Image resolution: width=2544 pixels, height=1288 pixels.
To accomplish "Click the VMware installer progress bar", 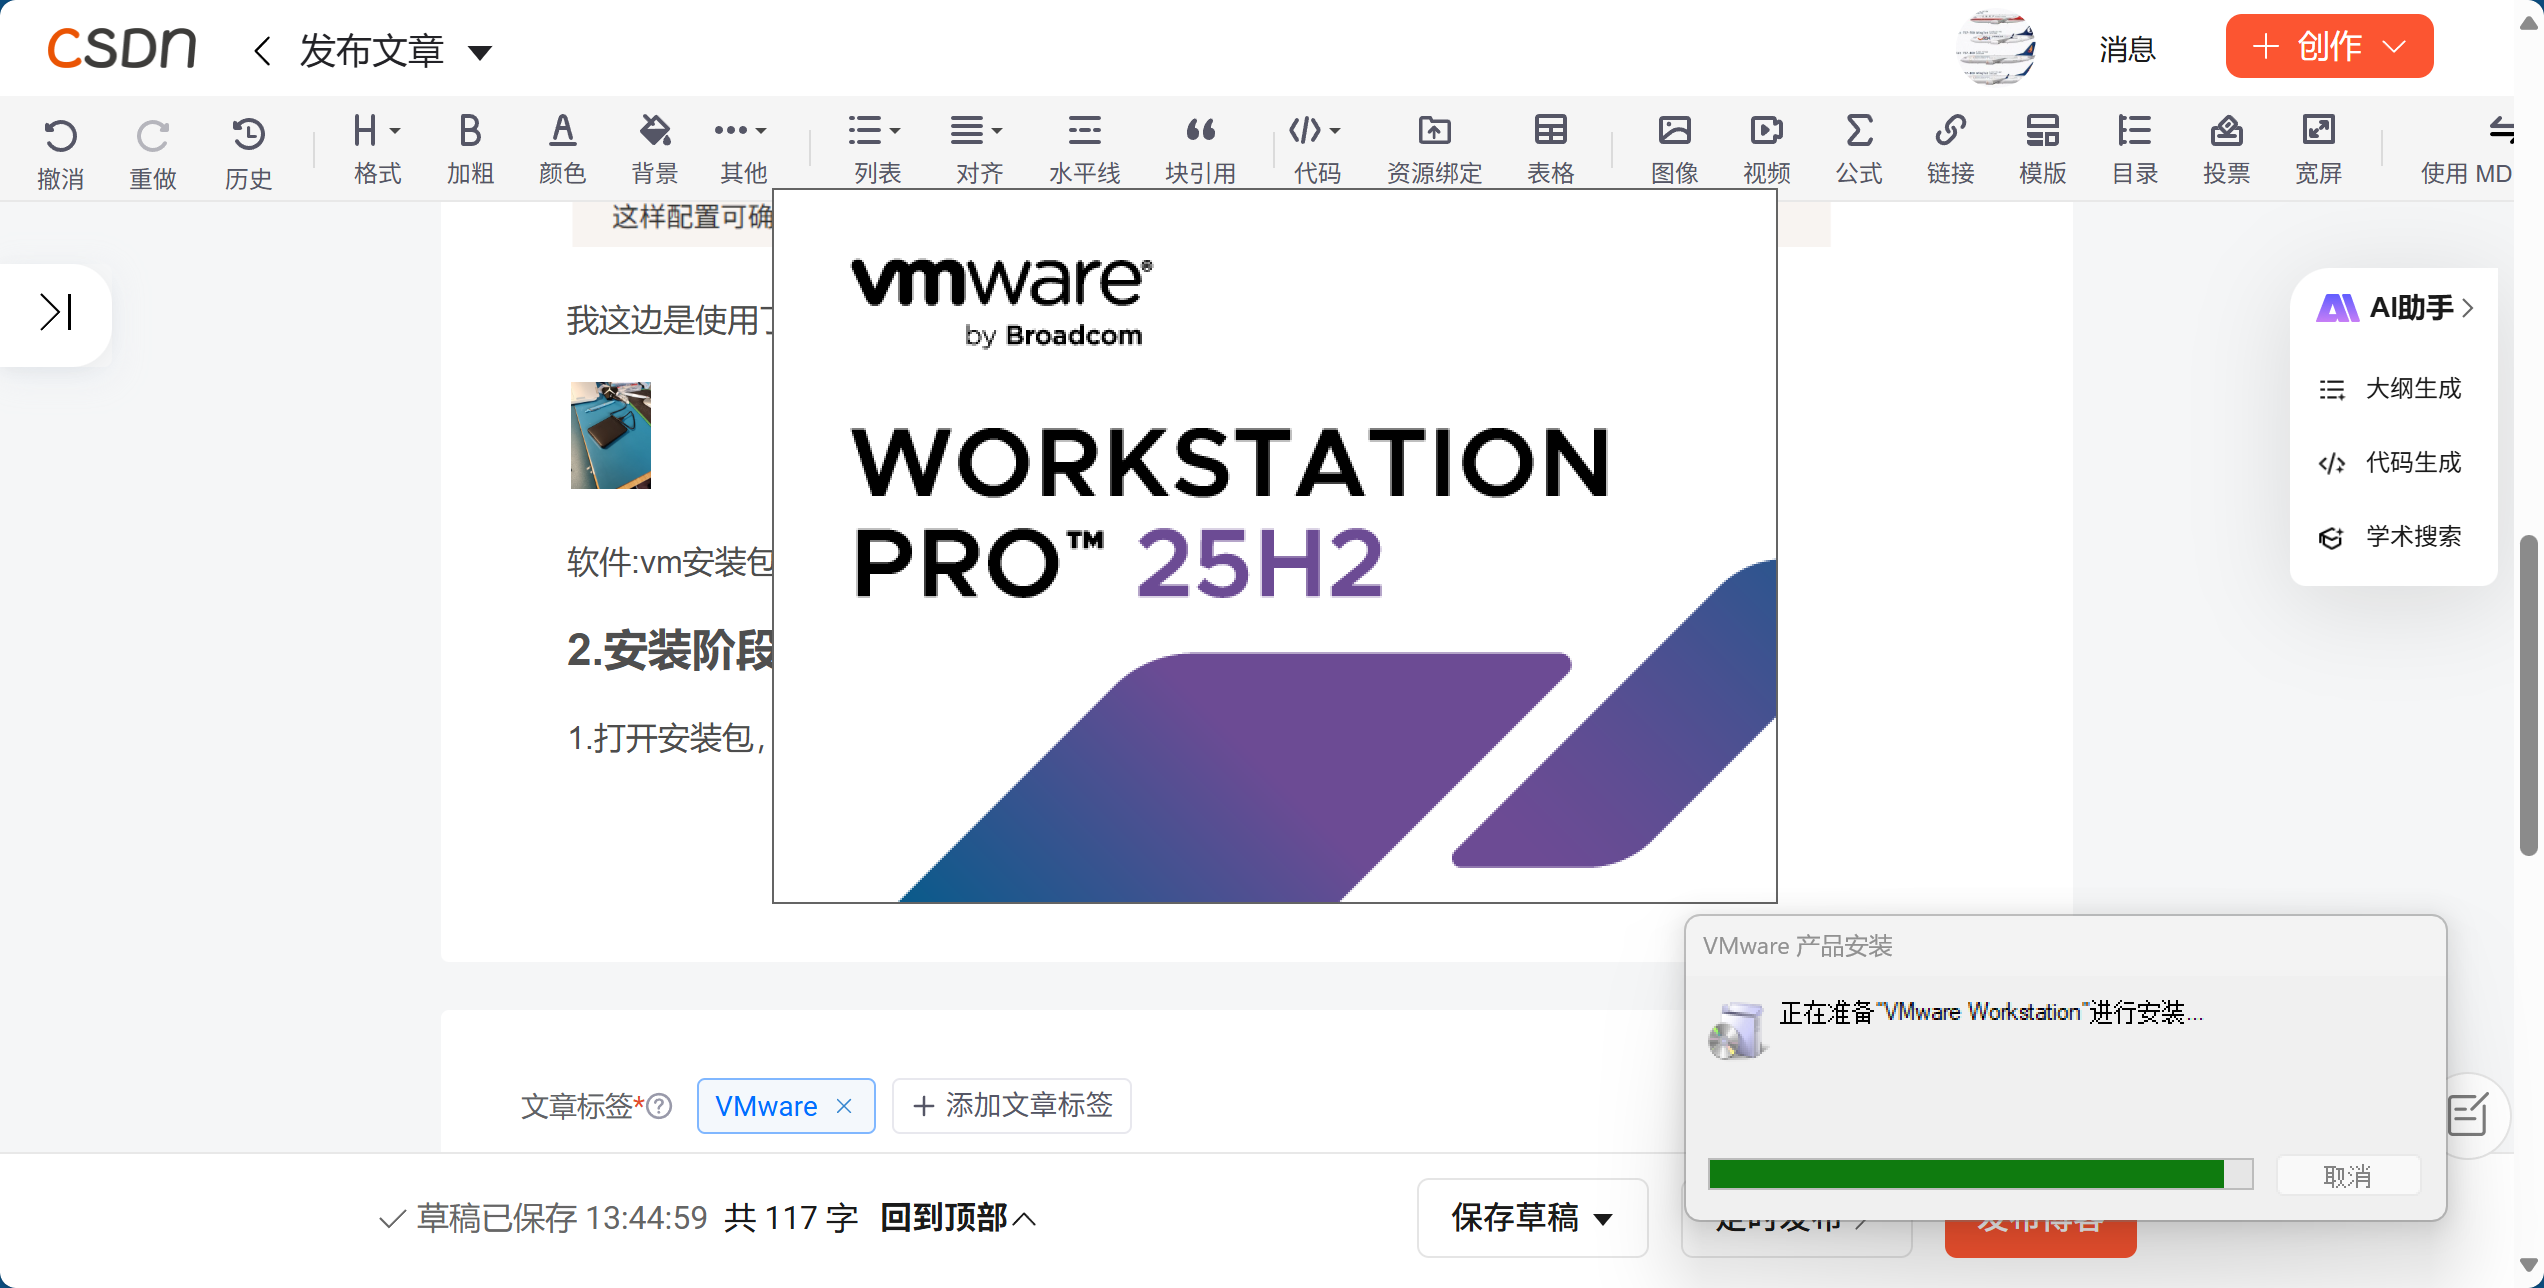I will point(1979,1174).
